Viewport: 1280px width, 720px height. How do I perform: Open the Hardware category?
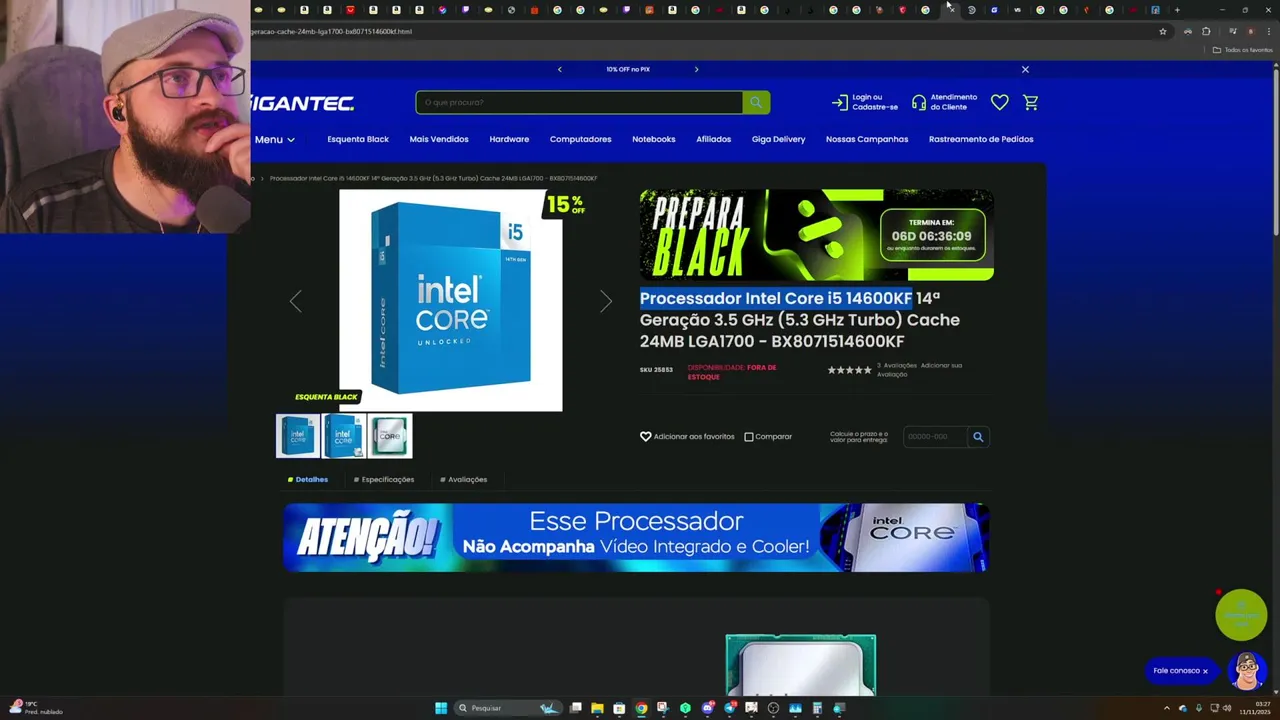[x=509, y=139]
